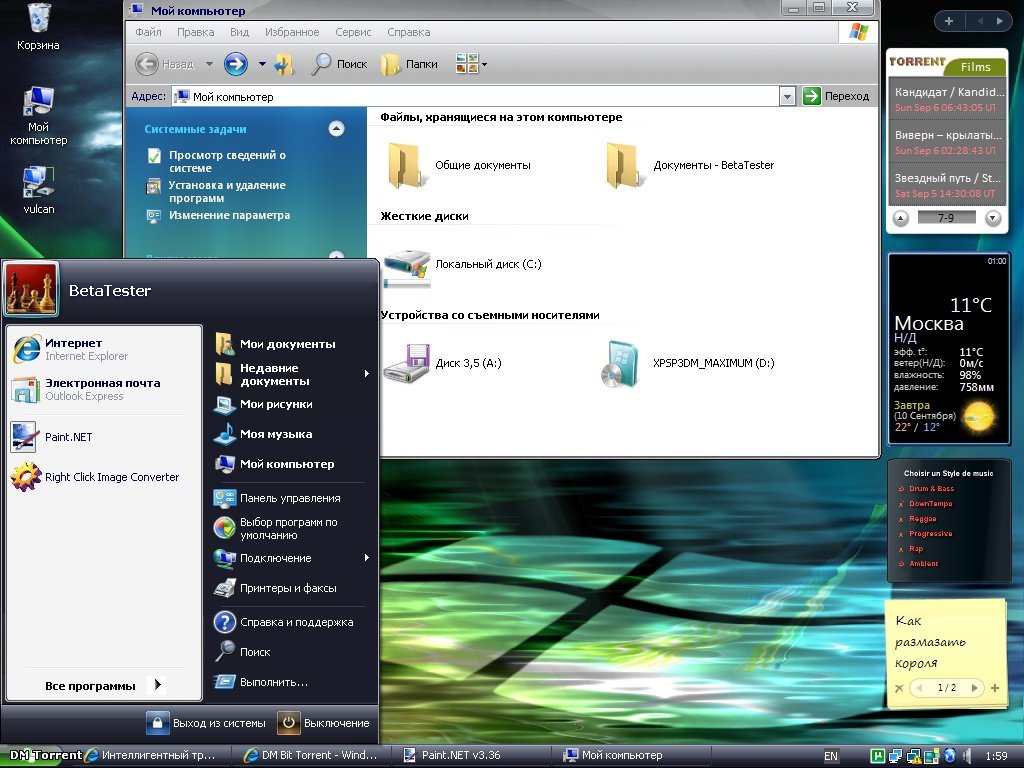This screenshot has height=768, width=1024.
Task: Open the Правка menu
Action: pyautogui.click(x=195, y=32)
